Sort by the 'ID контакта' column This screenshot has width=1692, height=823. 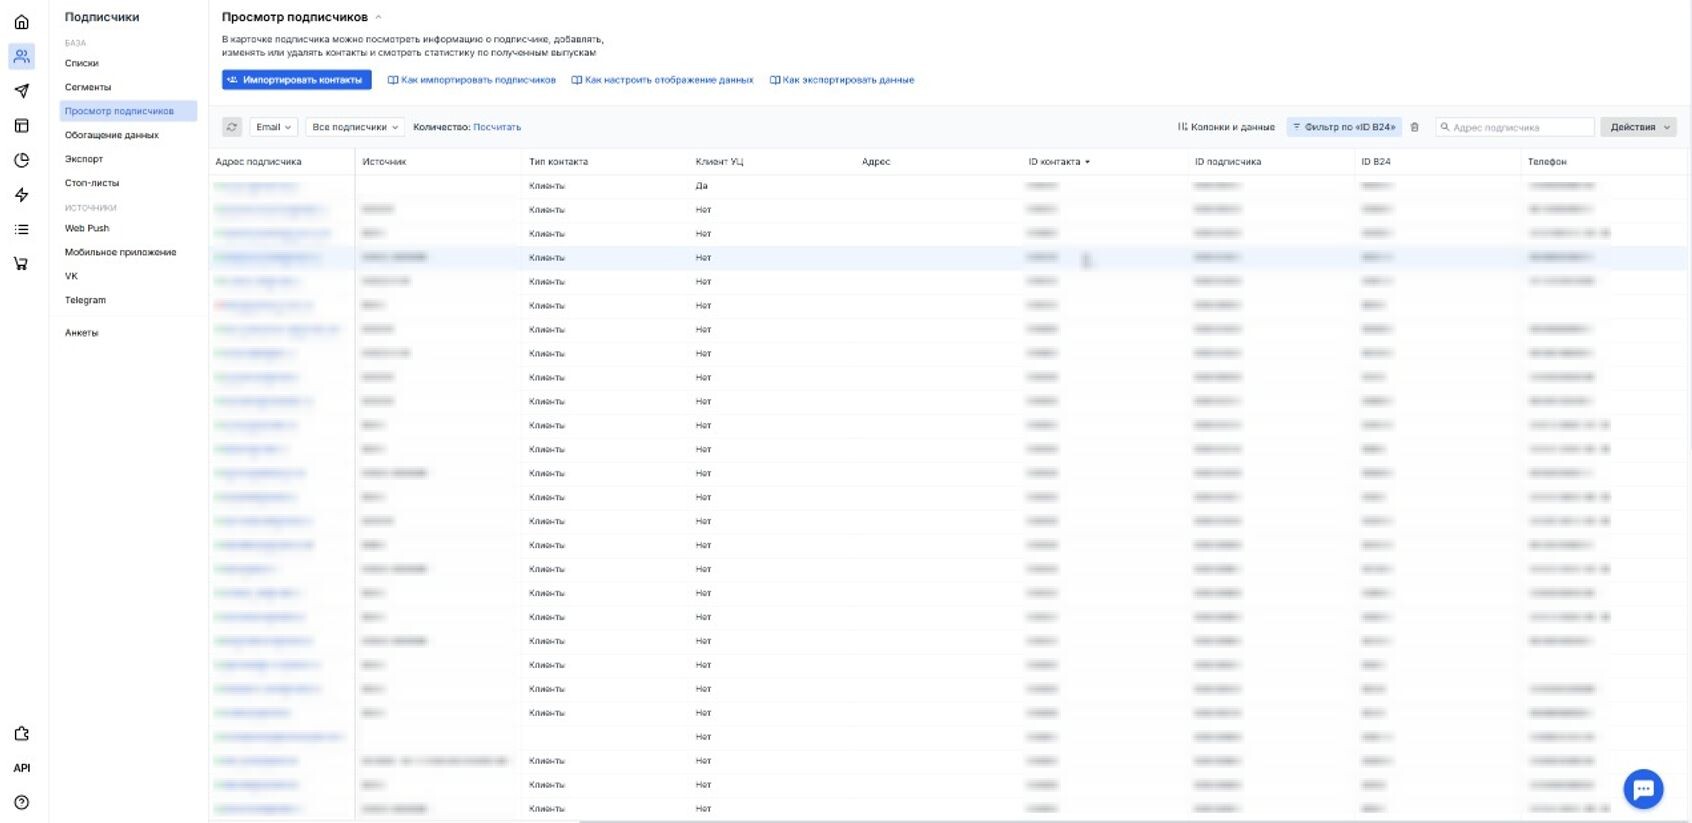pos(1058,162)
